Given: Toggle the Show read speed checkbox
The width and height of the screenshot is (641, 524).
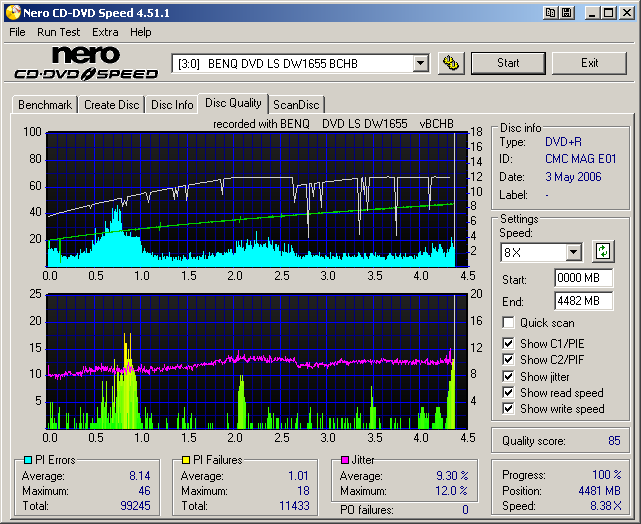Looking at the screenshot, I should pos(508,393).
